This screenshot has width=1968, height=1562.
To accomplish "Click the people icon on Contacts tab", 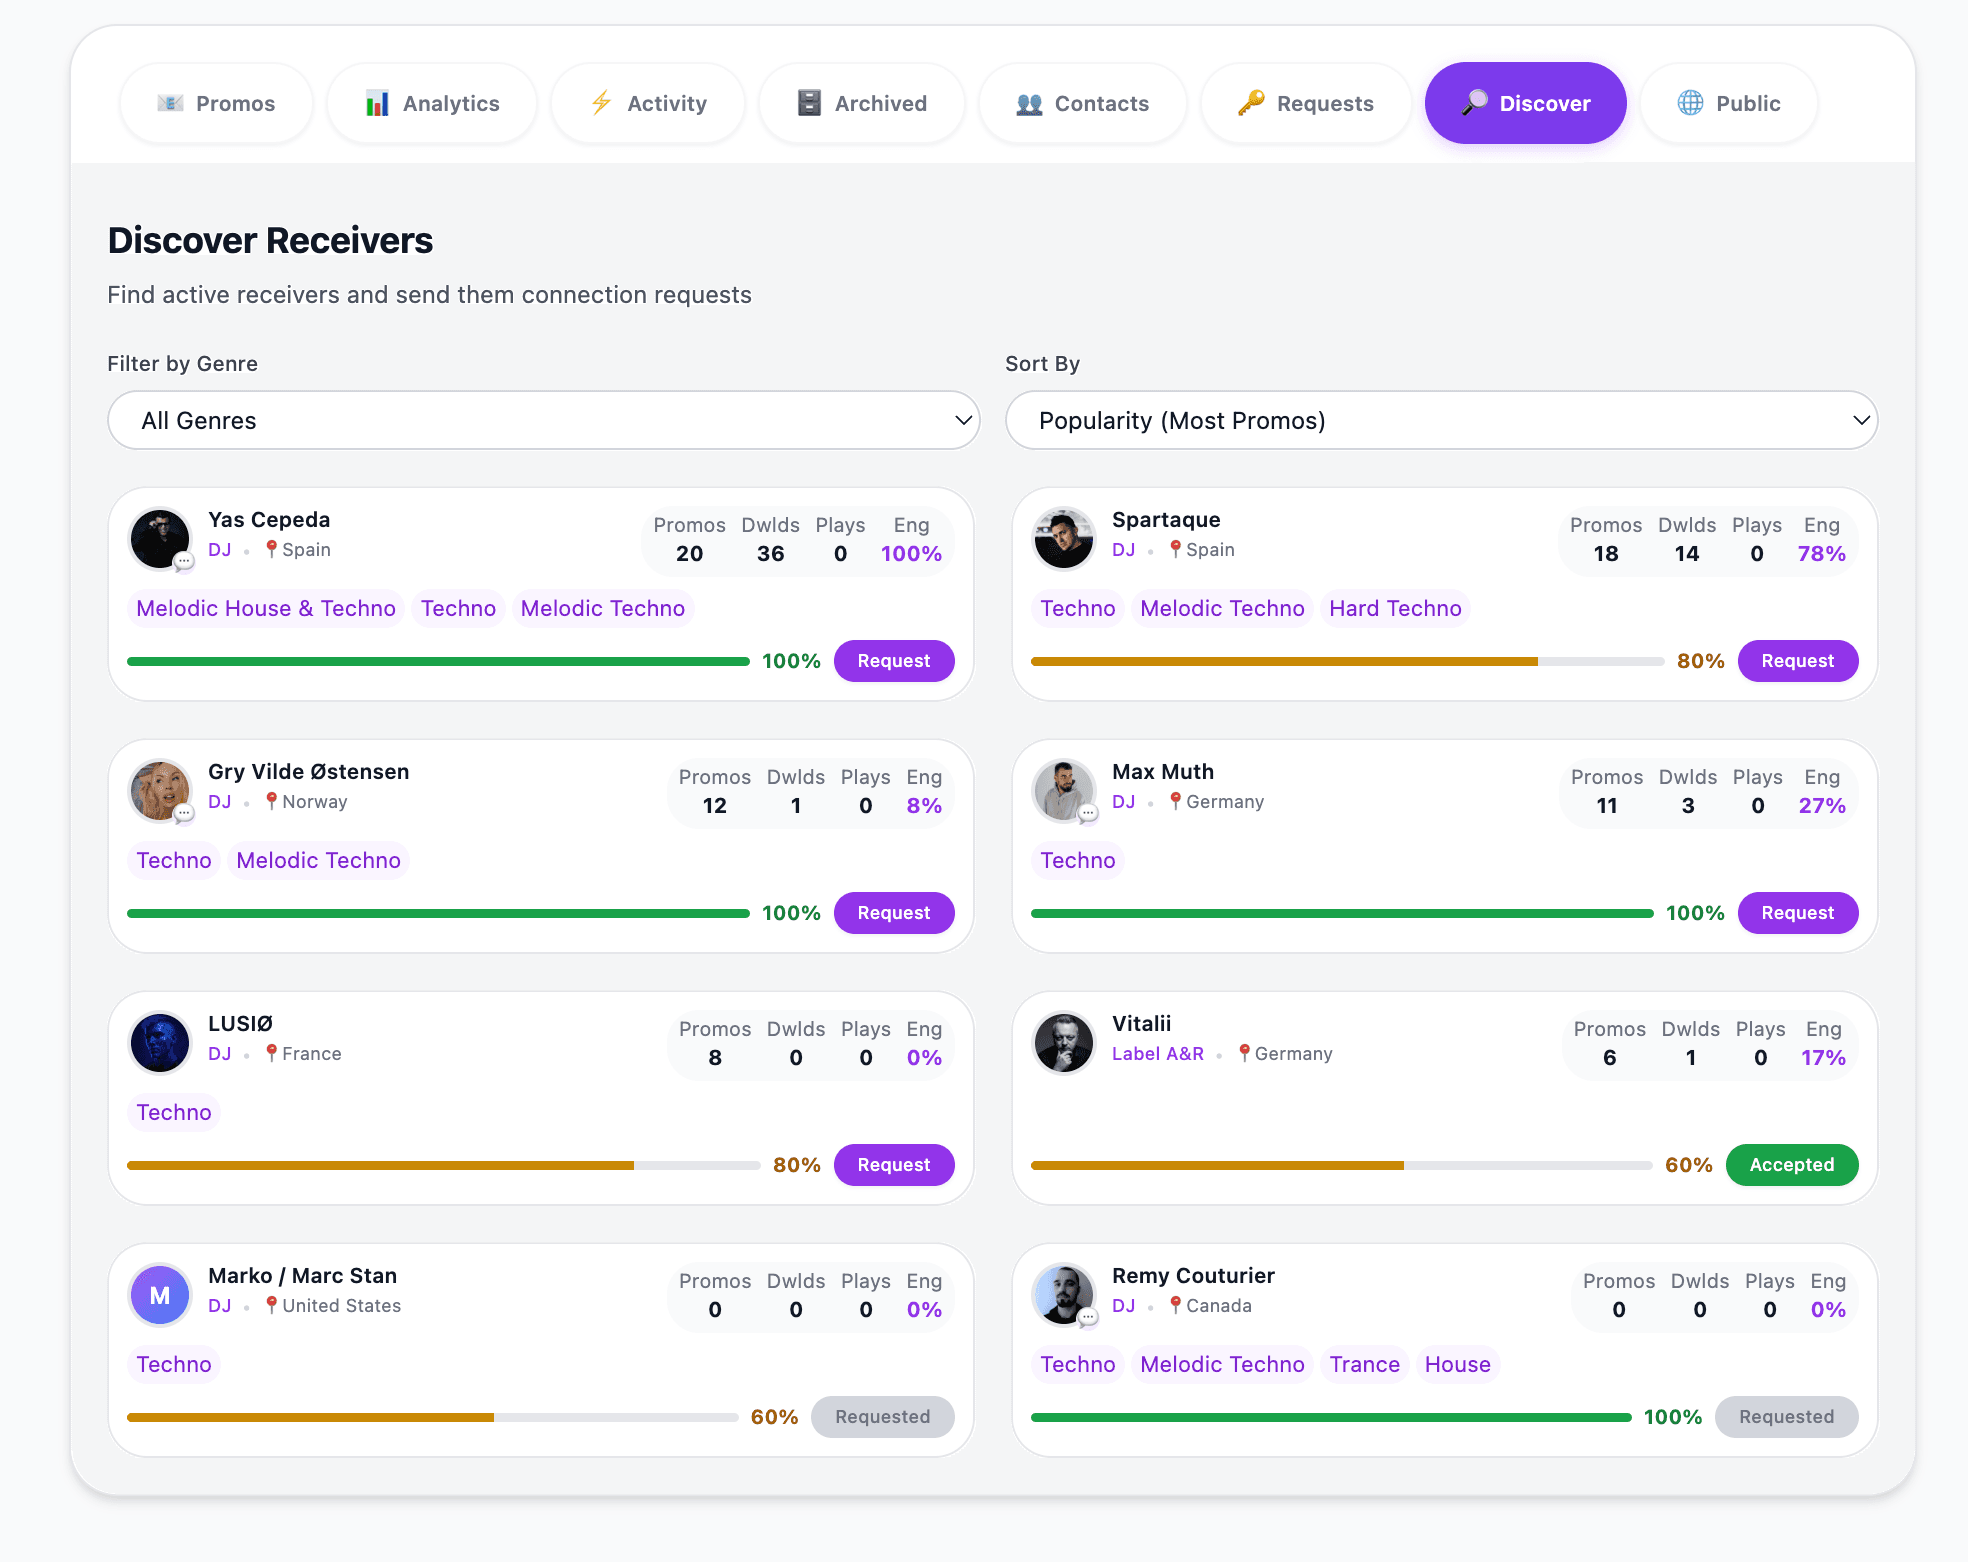I will pyautogui.click(x=1029, y=104).
